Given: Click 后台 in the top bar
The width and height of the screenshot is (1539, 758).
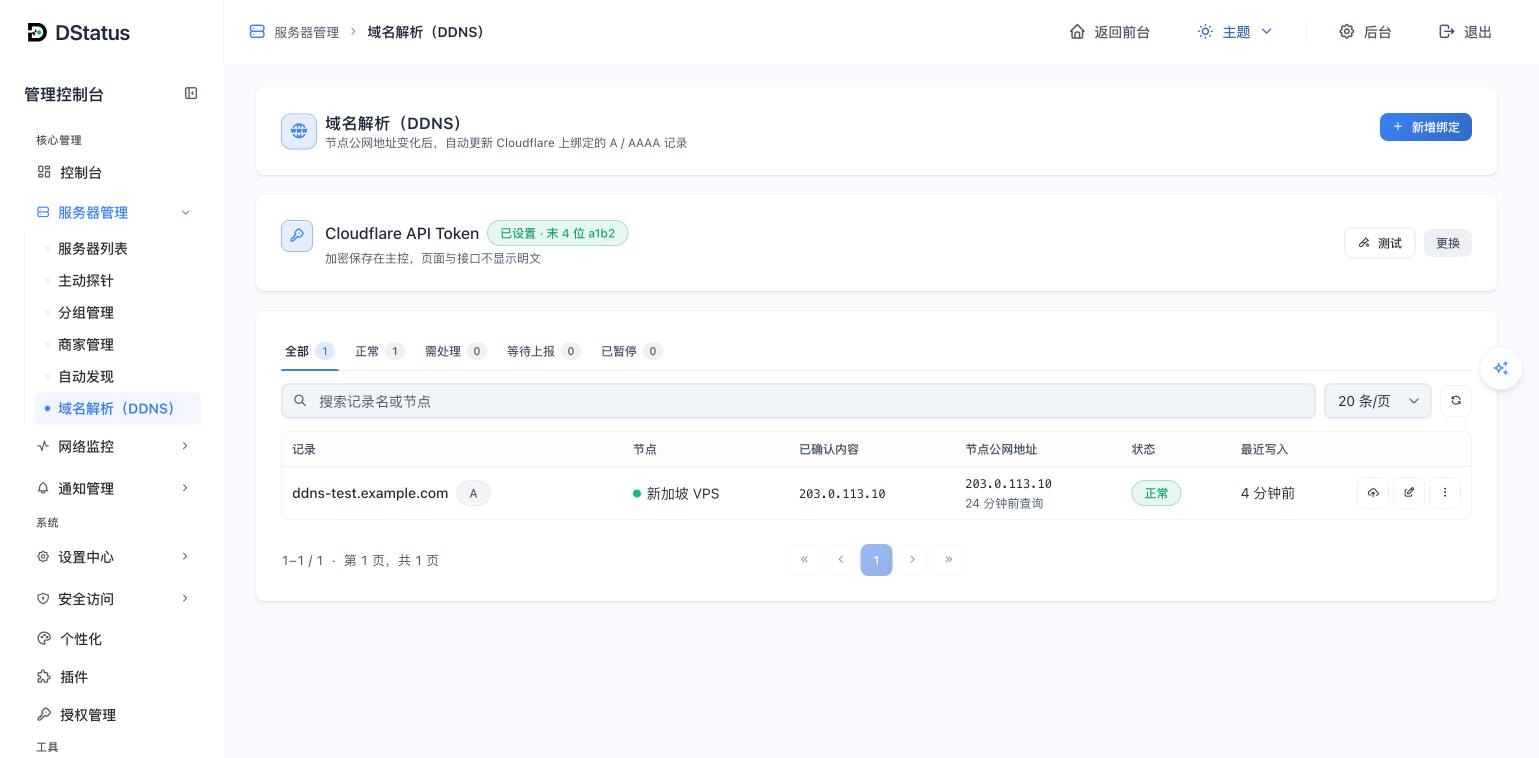Looking at the screenshot, I should click(1366, 32).
